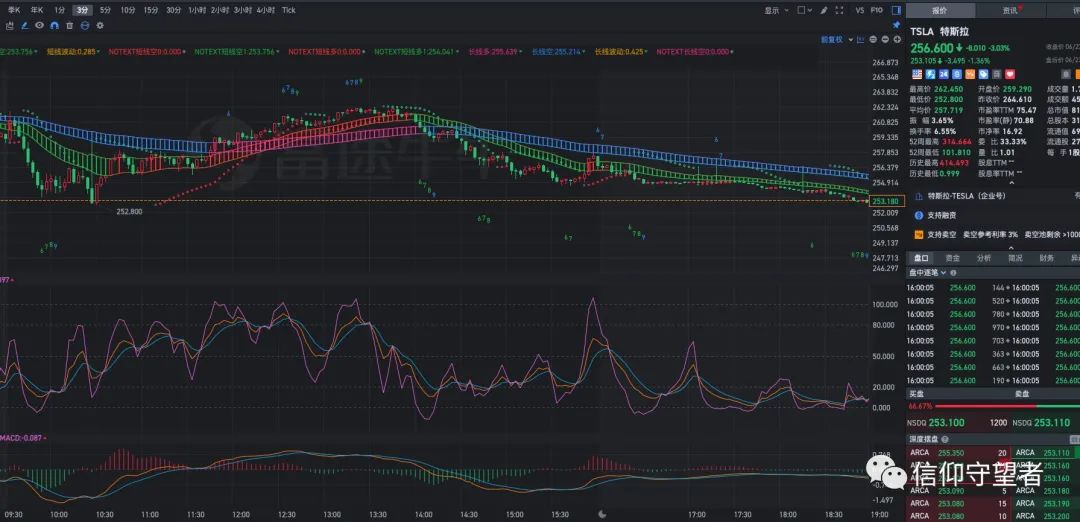Delete drawings with the trash icon
This screenshot has height=522, width=1080.
click(x=70, y=25)
